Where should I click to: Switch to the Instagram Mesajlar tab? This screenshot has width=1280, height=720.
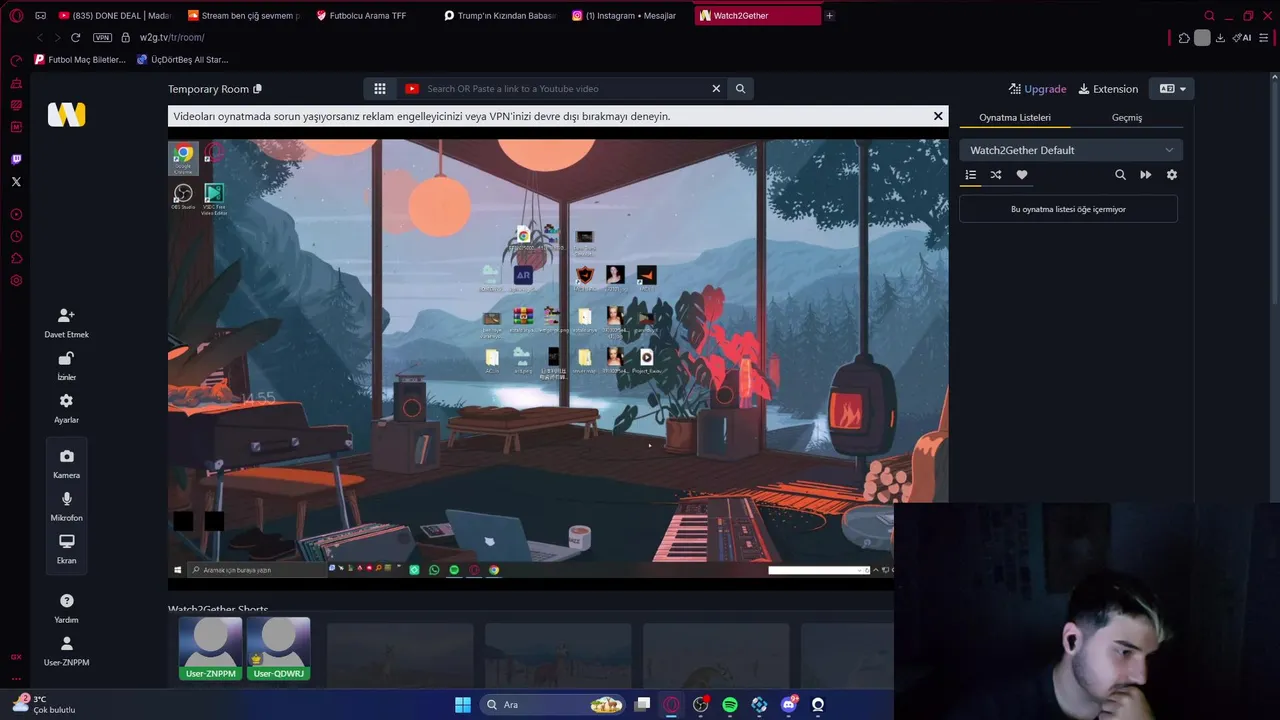coord(627,16)
